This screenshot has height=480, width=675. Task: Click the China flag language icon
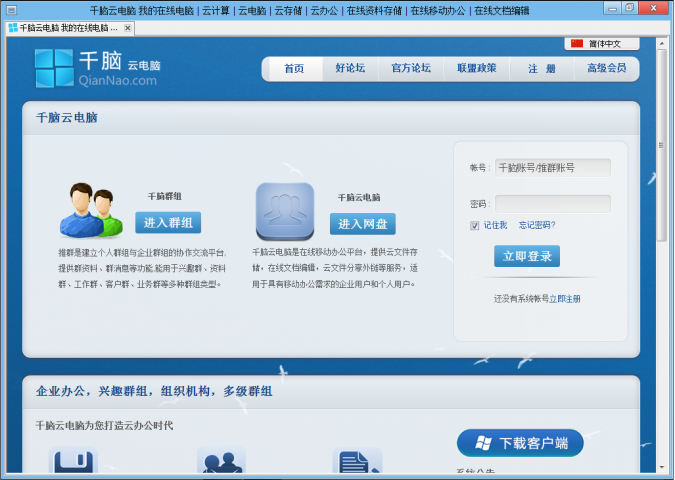(x=577, y=43)
